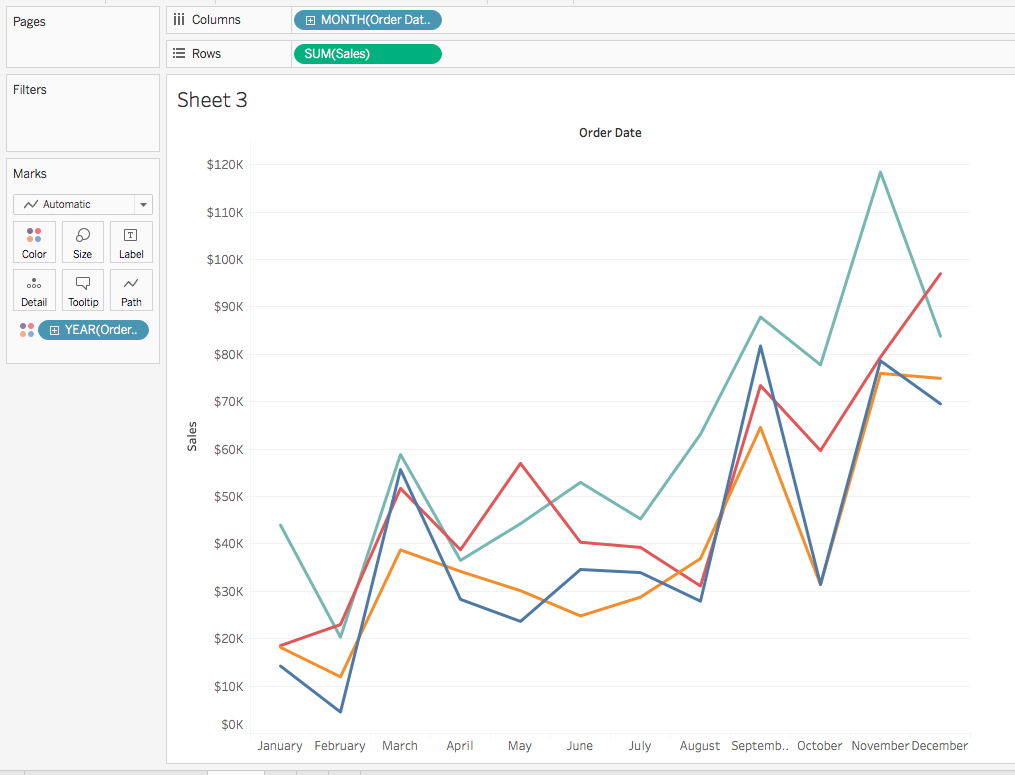Expand the YEAR(Order Date) pill plus sign
Viewport: 1015px width, 775px height.
[x=54, y=331]
